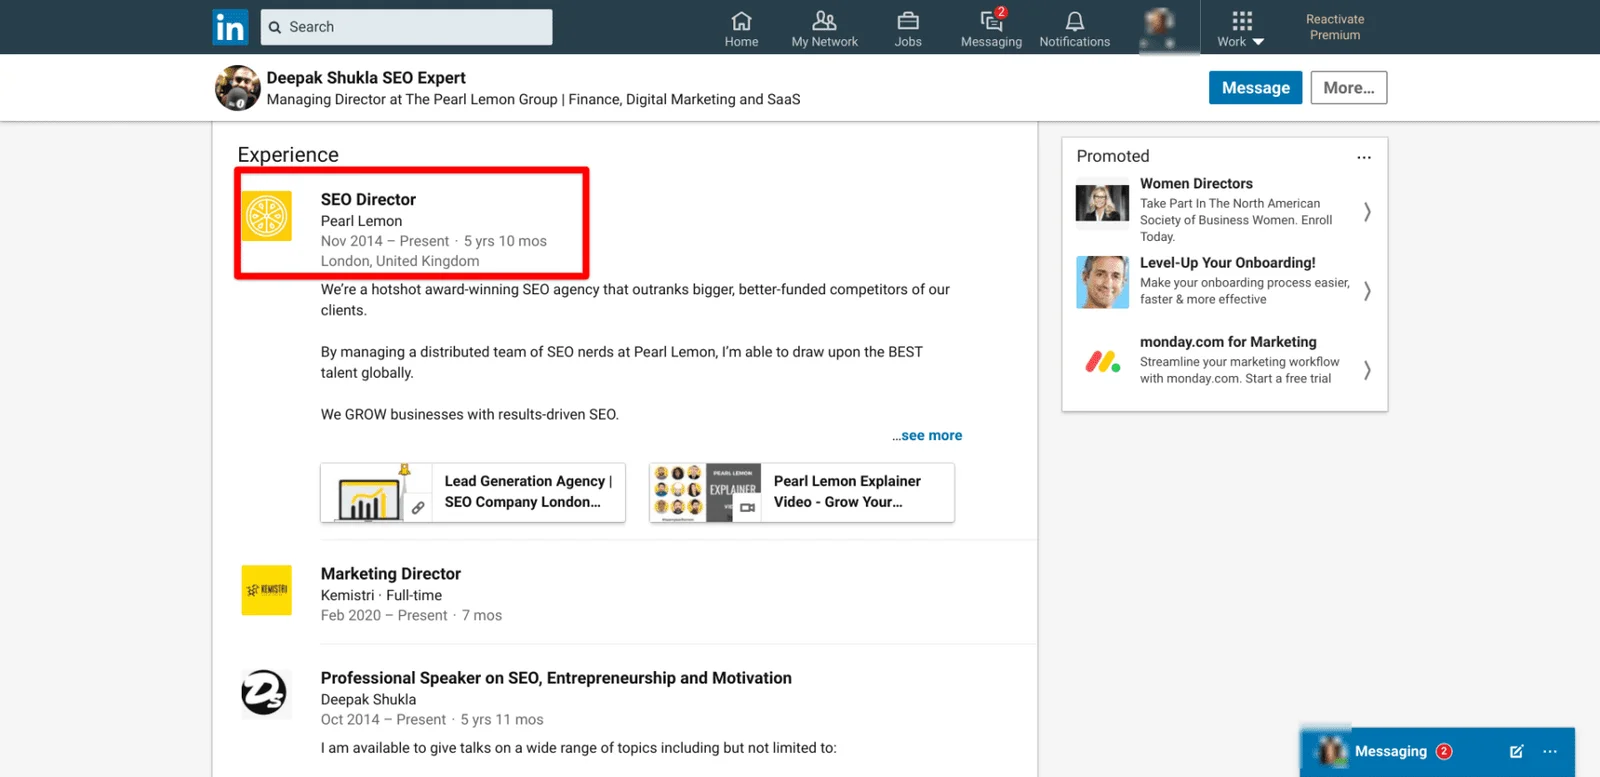Open Lead Generation Agency link card
Viewport: 1600px width, 777px height.
473,492
